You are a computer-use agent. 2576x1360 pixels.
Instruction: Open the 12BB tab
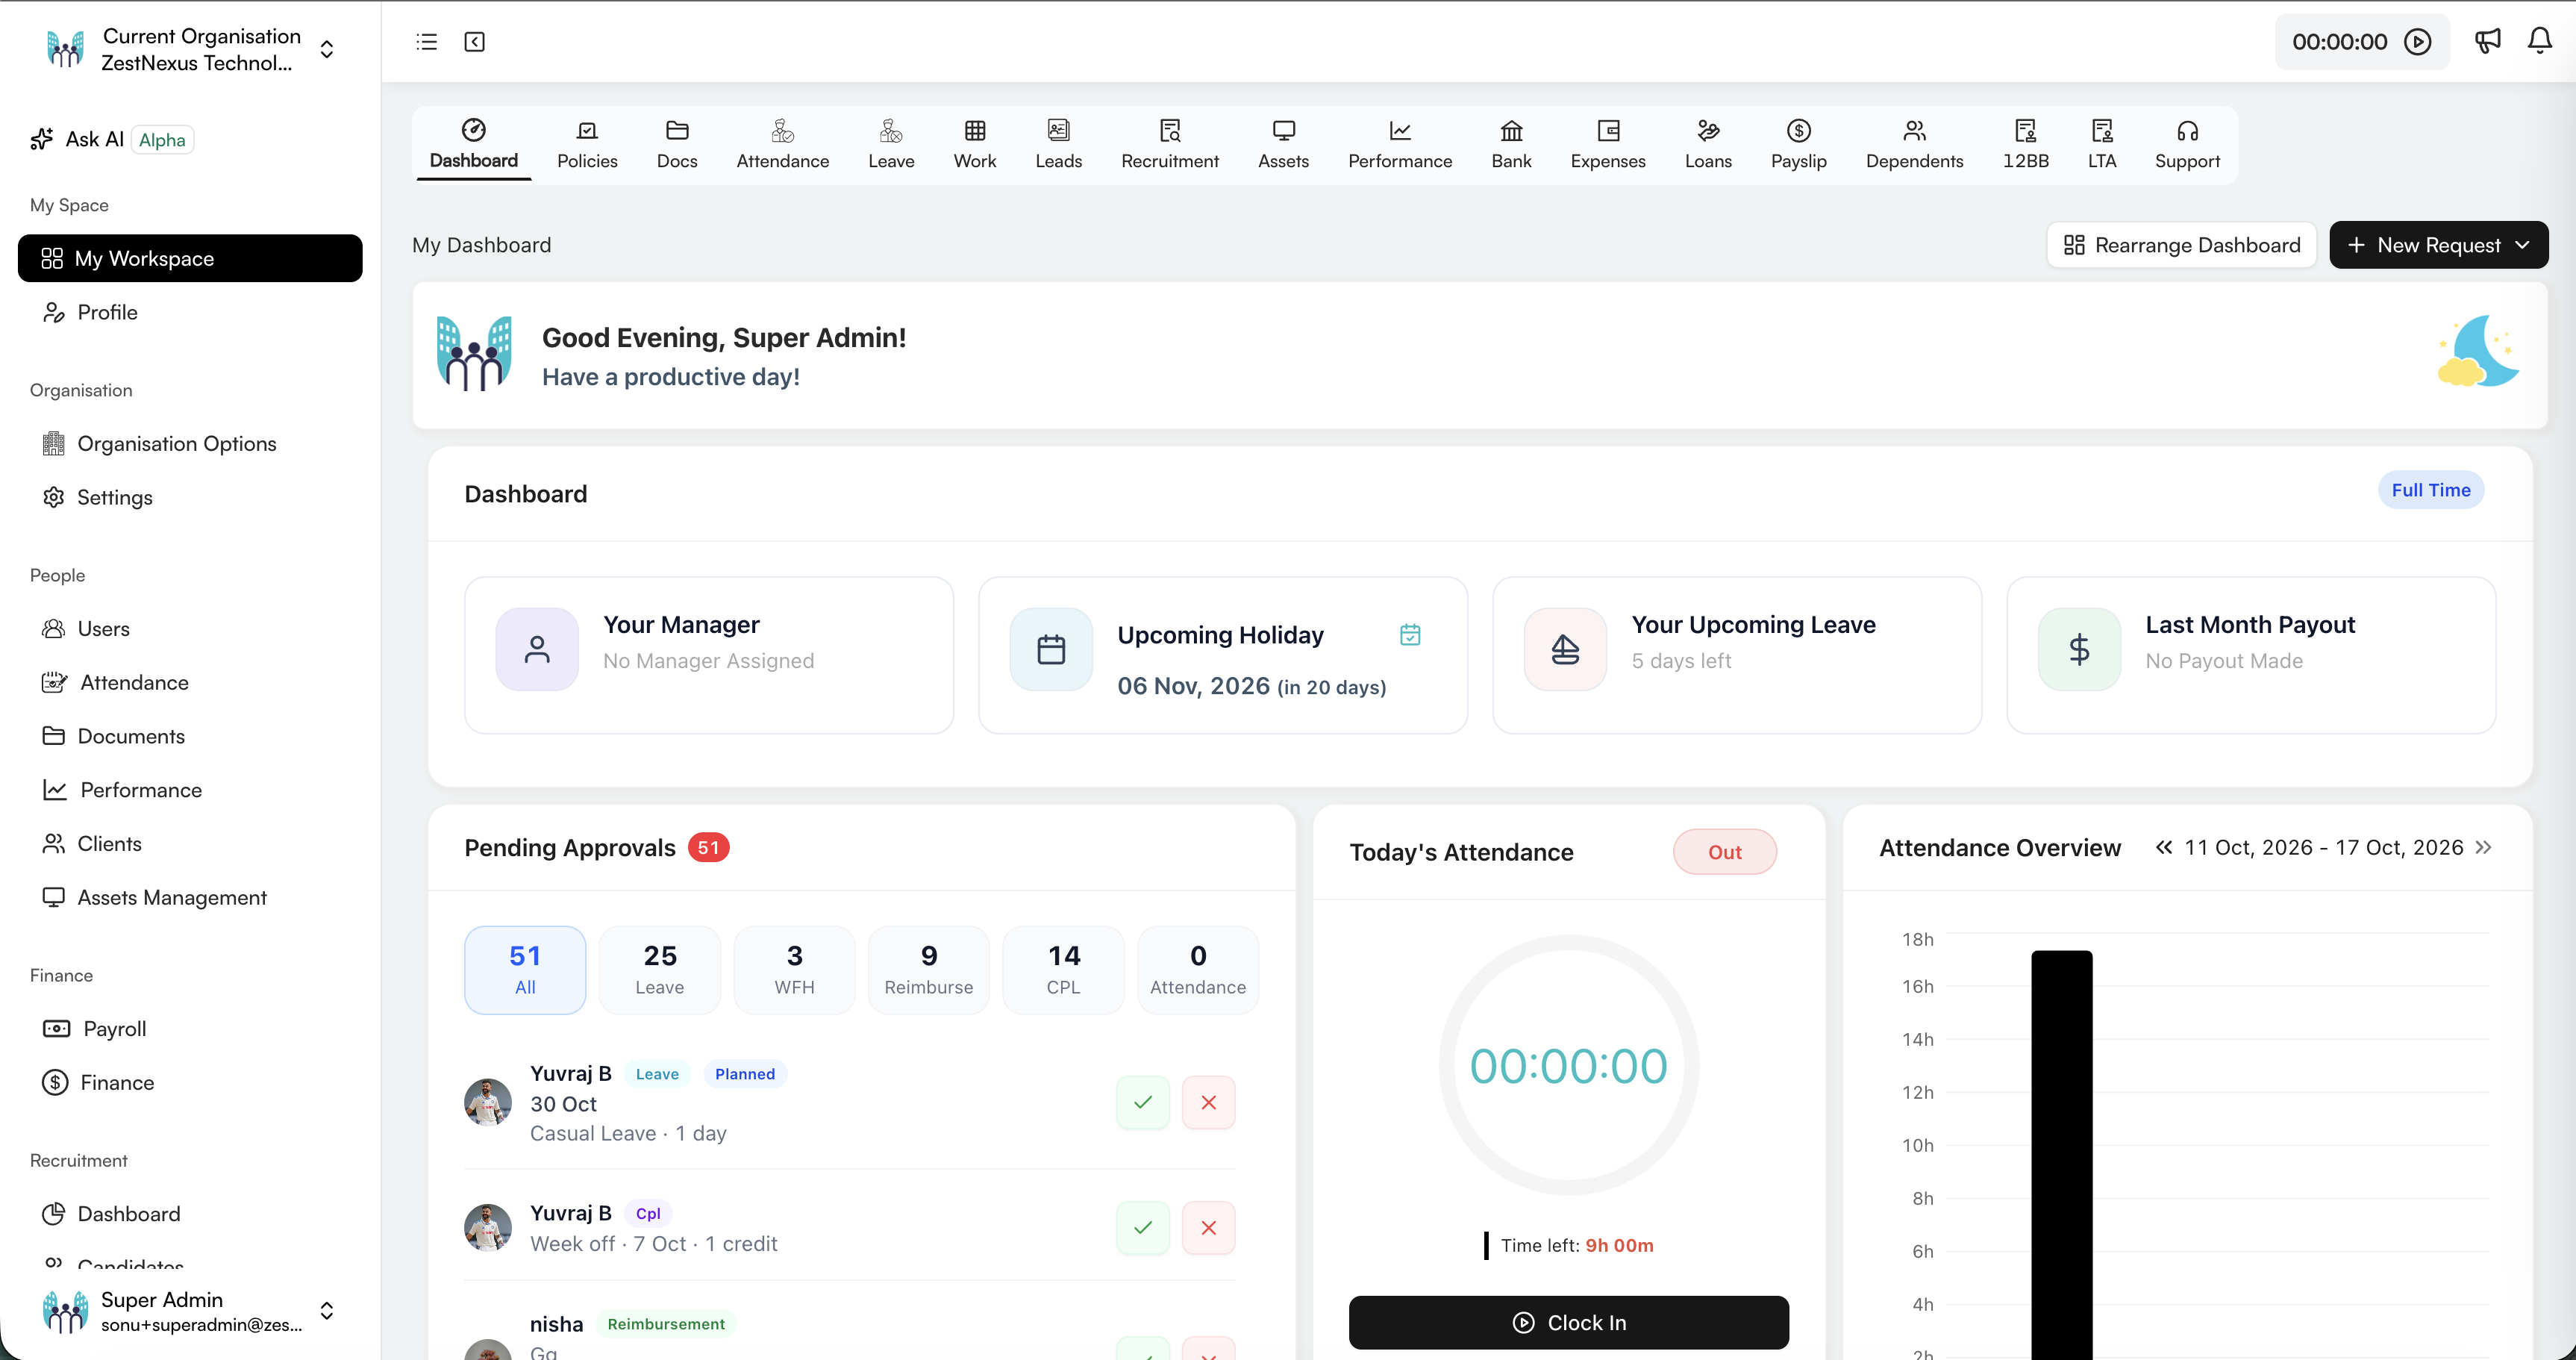tap(2025, 145)
